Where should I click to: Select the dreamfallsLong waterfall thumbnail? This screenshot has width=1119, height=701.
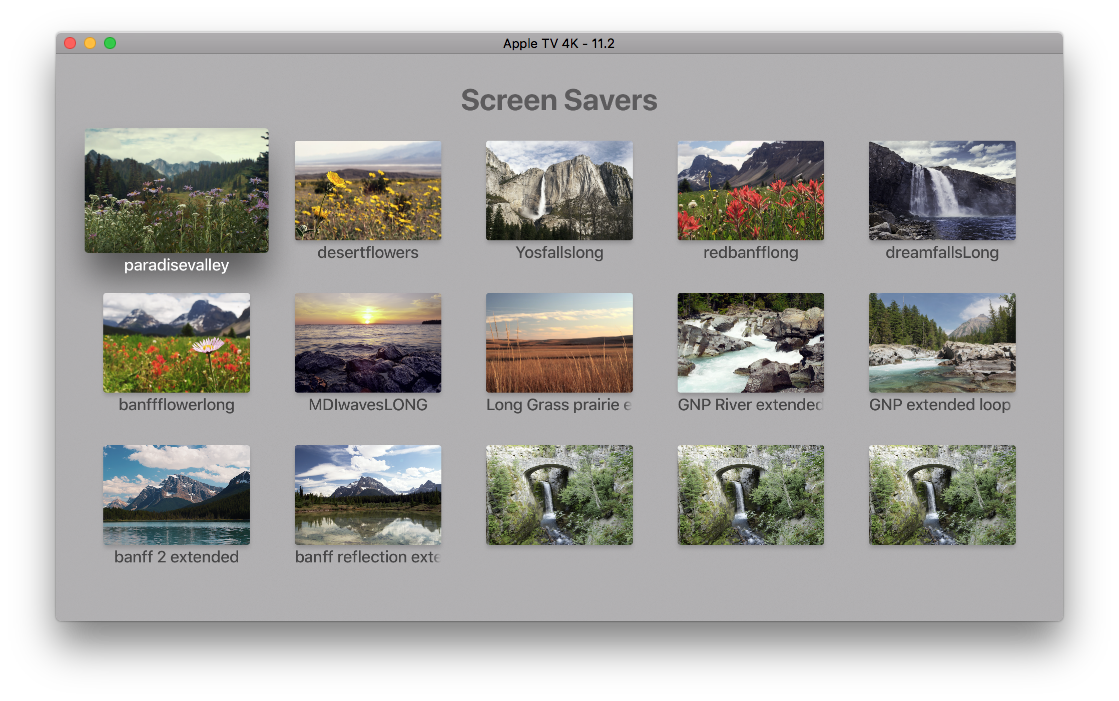click(942, 190)
